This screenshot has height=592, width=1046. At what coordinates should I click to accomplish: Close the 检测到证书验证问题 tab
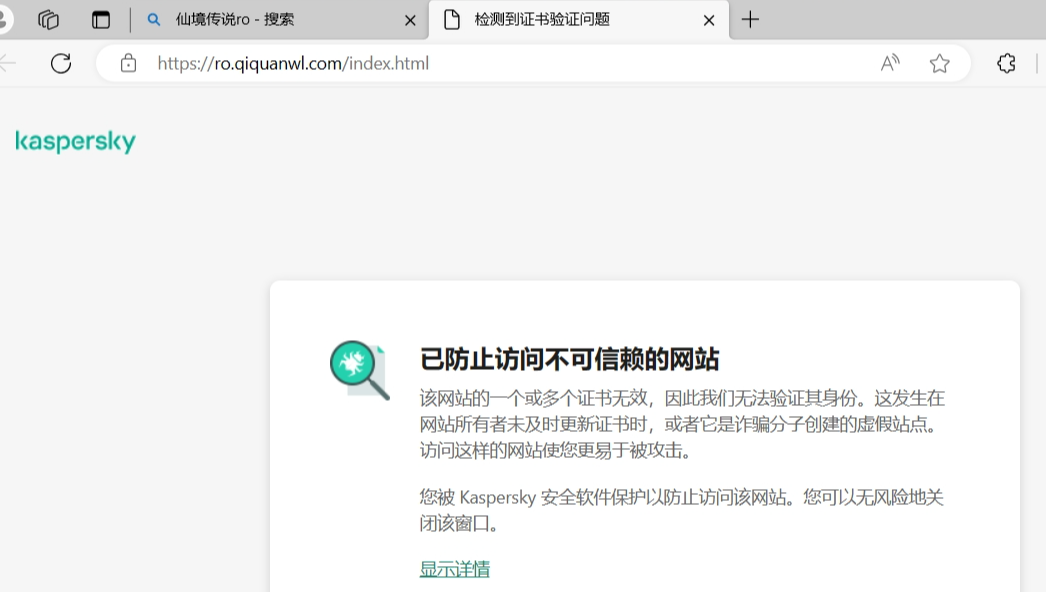click(x=709, y=21)
